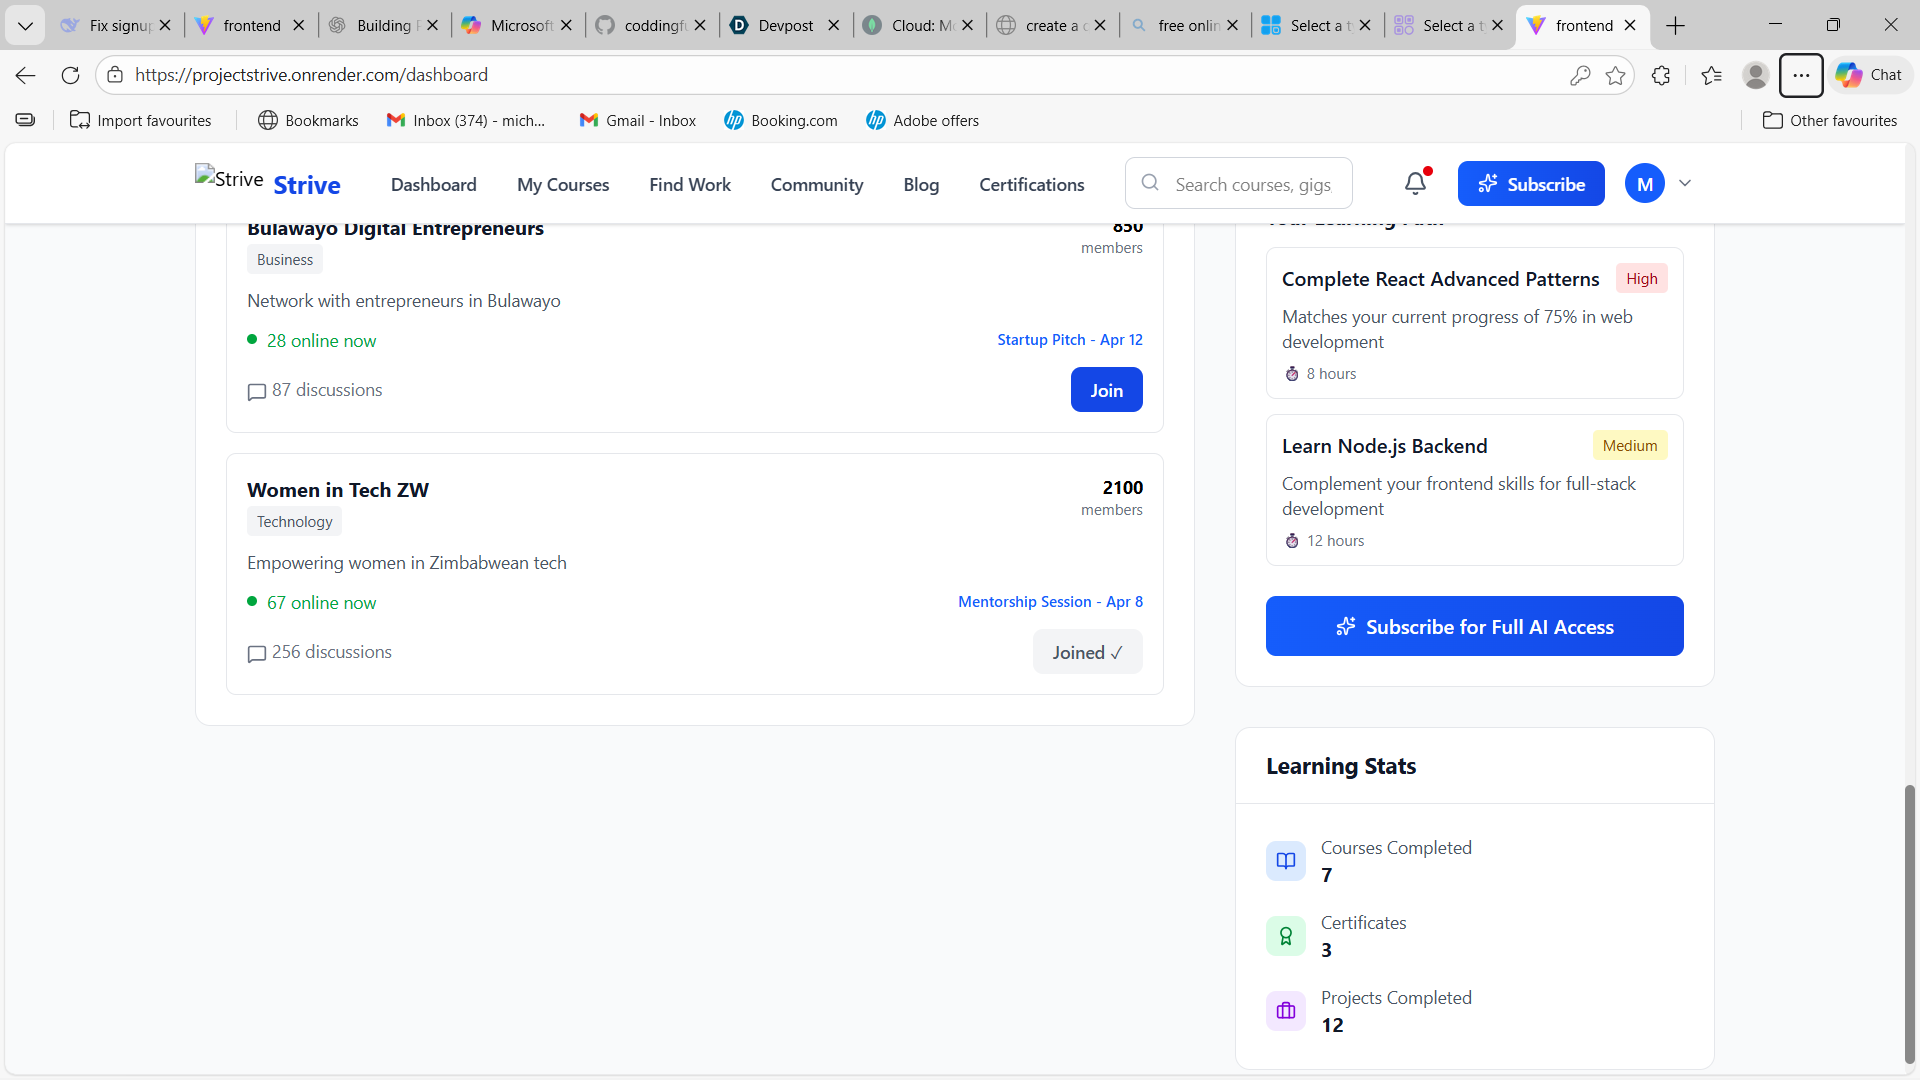The height and width of the screenshot is (1080, 1920).
Task: Click the Projects Completed briefcase icon
Action: coord(1286,1011)
